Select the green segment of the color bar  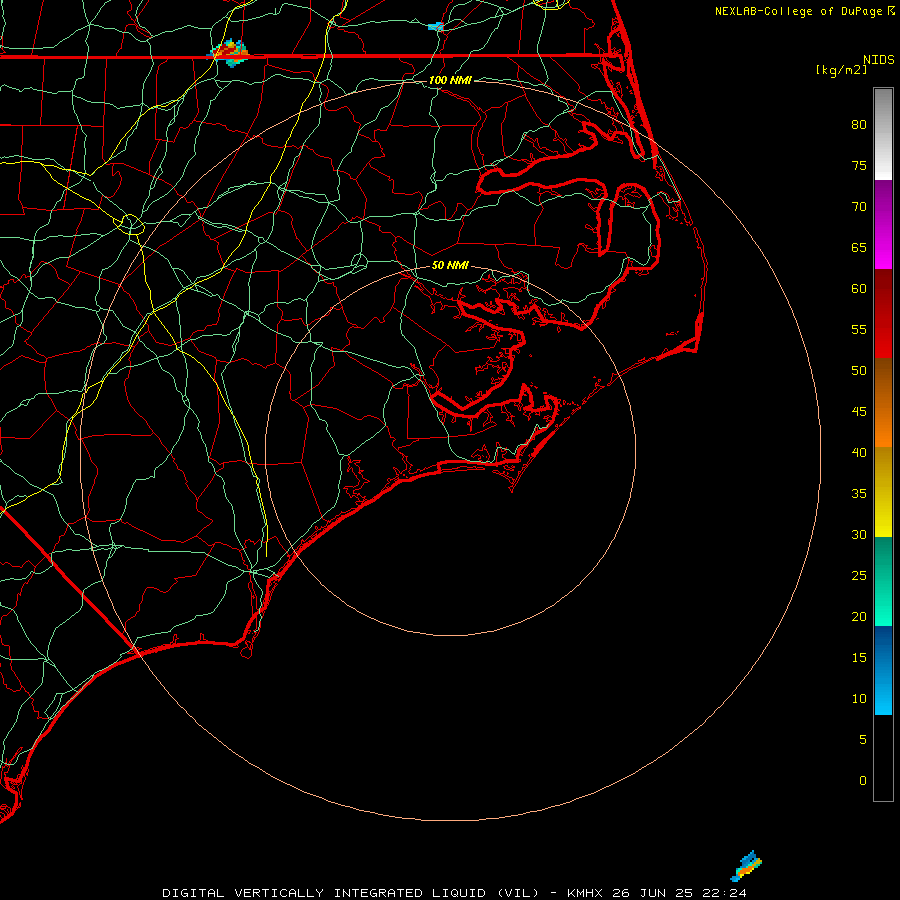883,581
